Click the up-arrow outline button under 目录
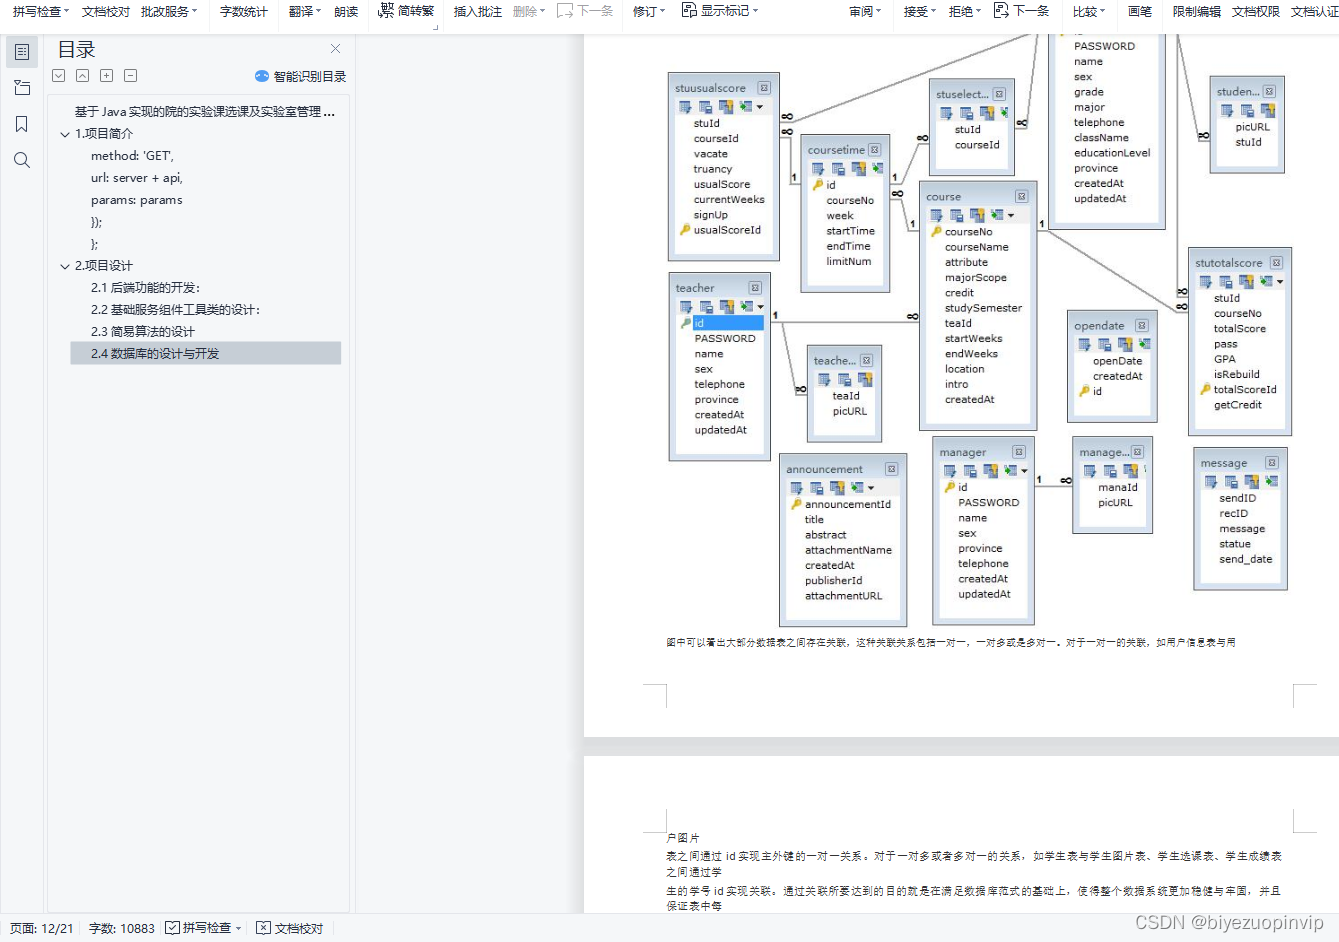This screenshot has height=942, width=1339. [82, 76]
